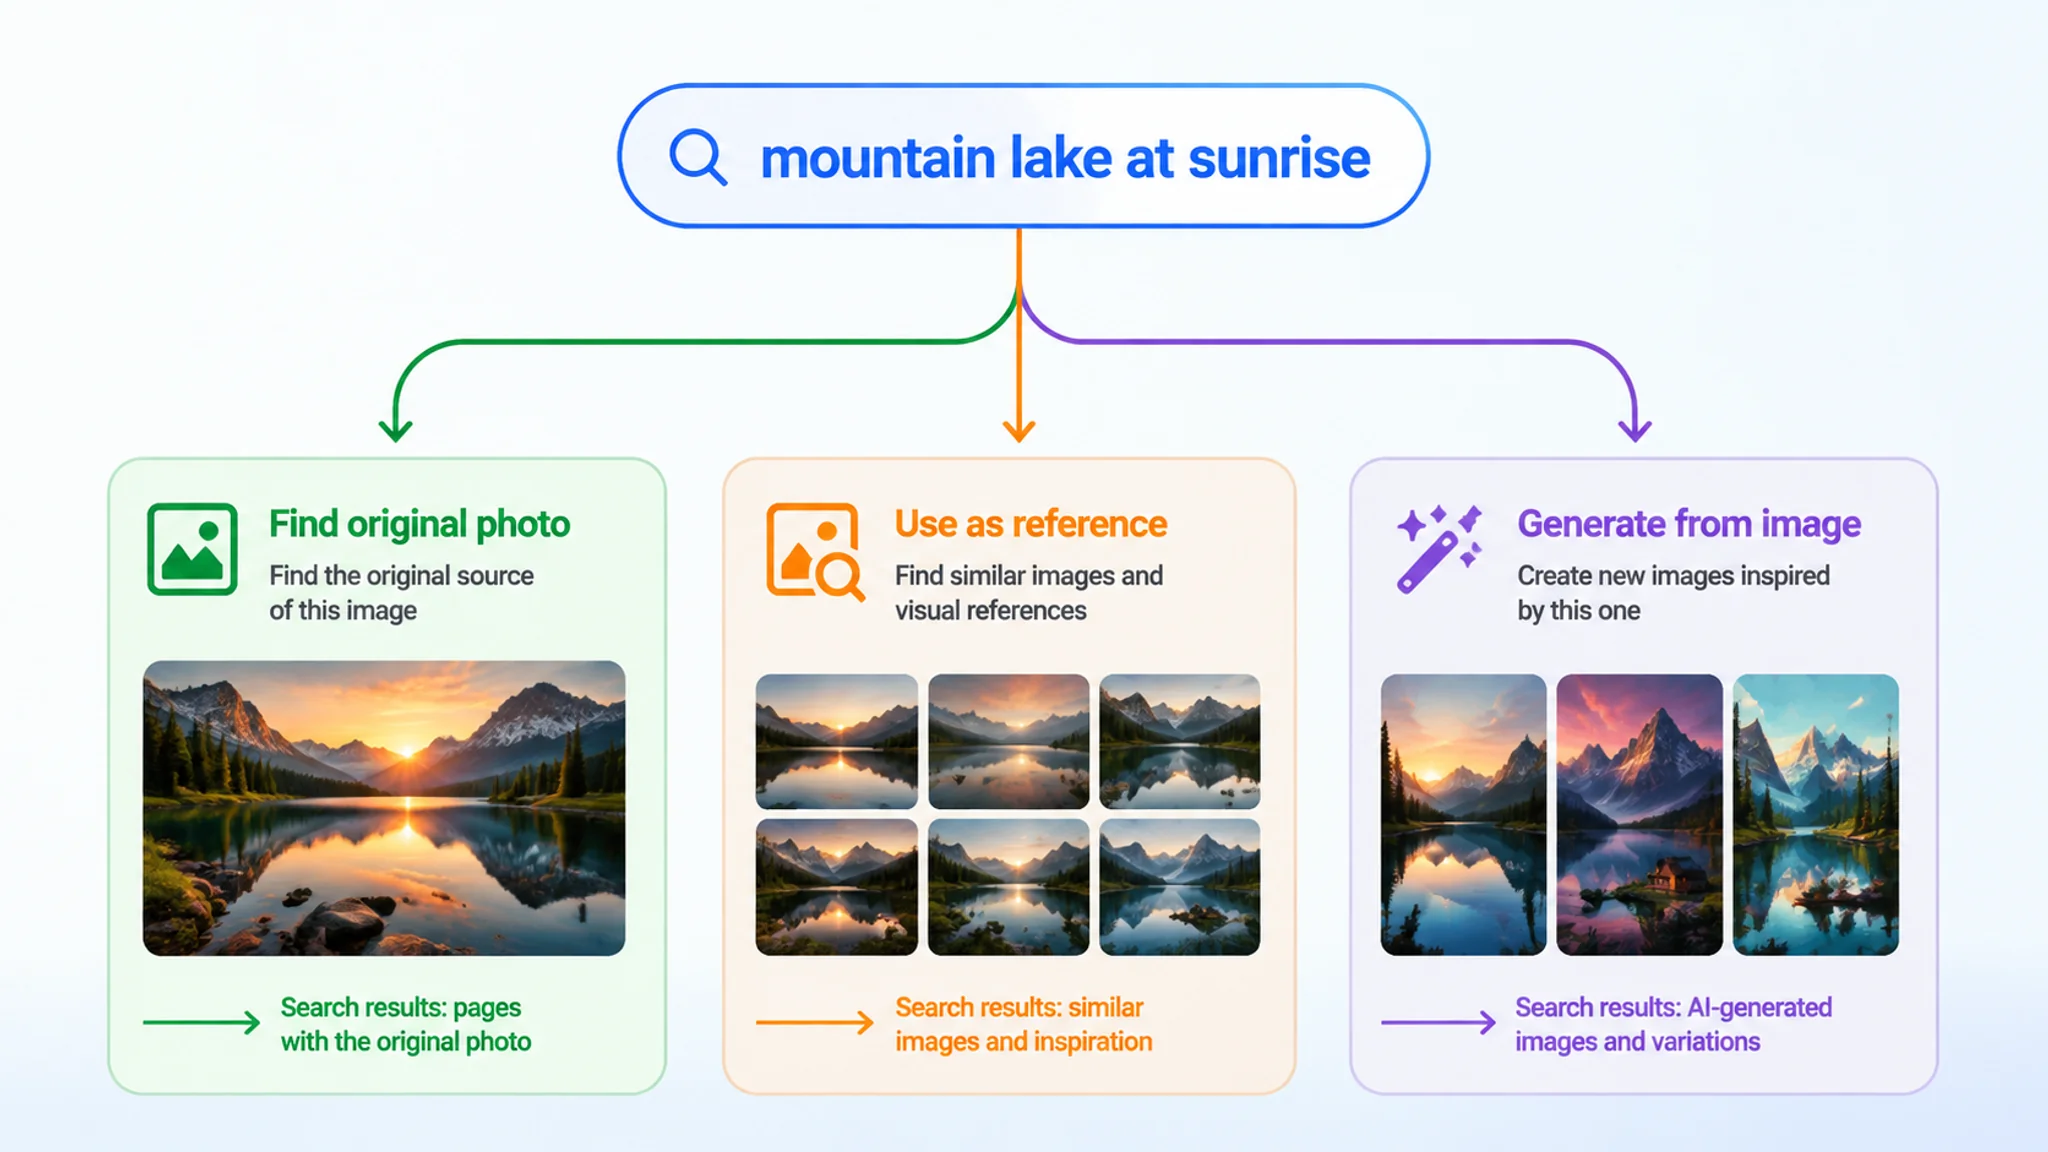Select the 'Generate from image' heading
This screenshot has height=1152, width=2048.
[x=1689, y=524]
